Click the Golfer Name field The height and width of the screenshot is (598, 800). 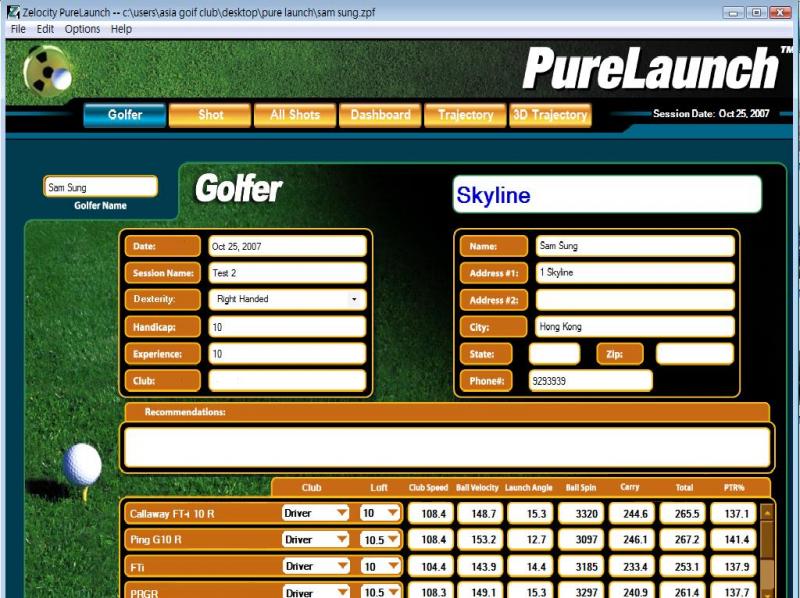point(100,187)
